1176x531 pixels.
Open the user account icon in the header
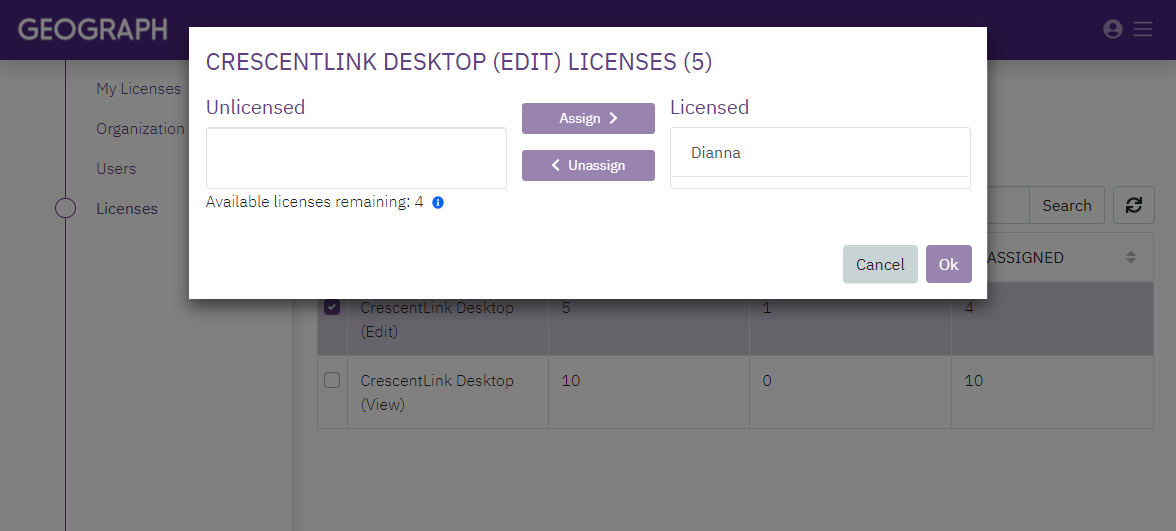pyautogui.click(x=1112, y=29)
